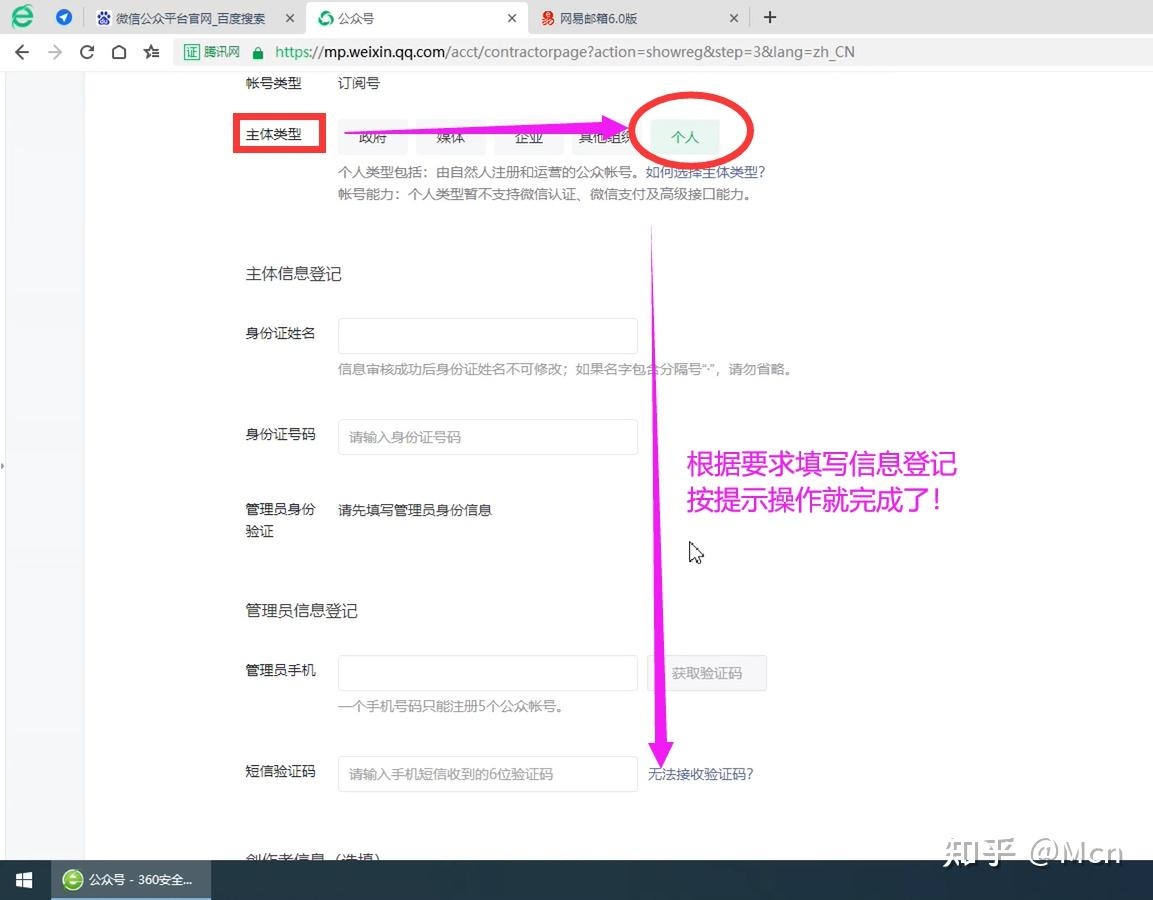Click the blue Telegram icon beside the logo
The image size is (1153, 900).
point(63,17)
